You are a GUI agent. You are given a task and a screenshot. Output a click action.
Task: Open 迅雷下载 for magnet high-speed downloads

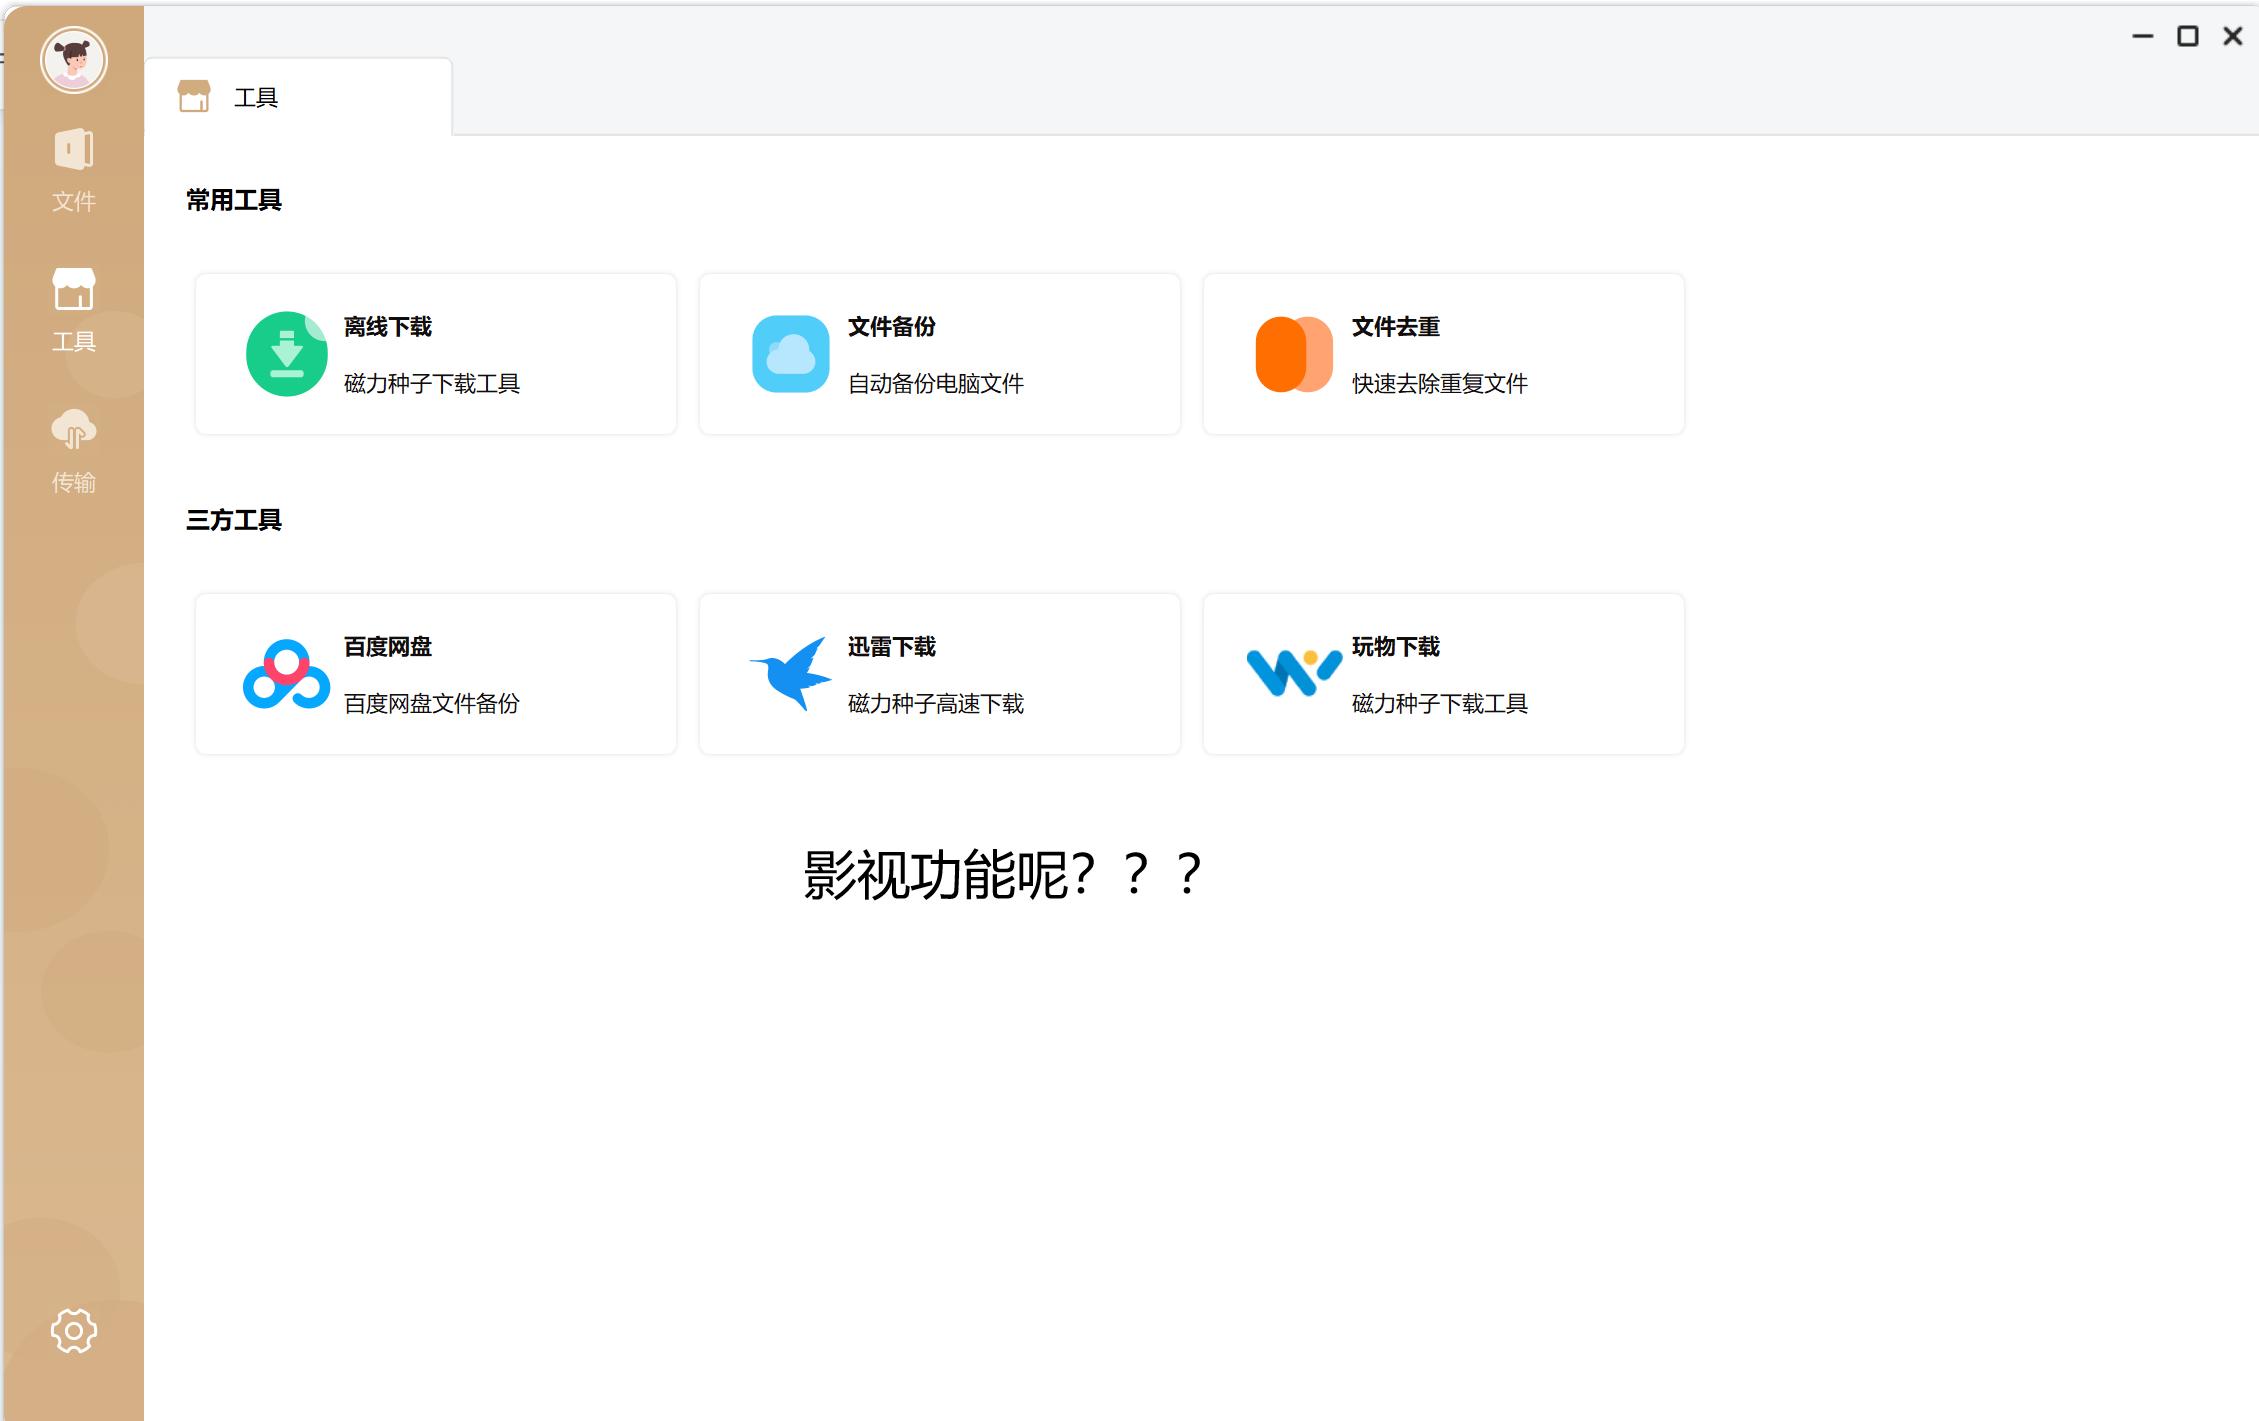coord(938,673)
